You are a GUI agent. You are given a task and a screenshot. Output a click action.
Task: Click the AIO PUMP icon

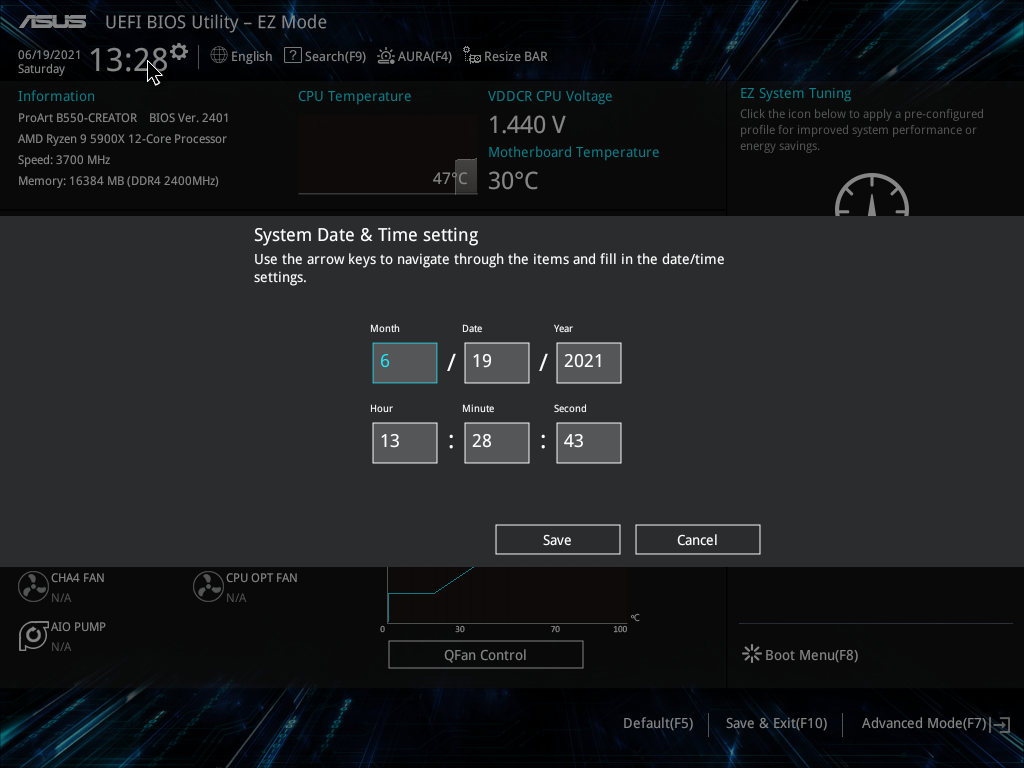33,636
